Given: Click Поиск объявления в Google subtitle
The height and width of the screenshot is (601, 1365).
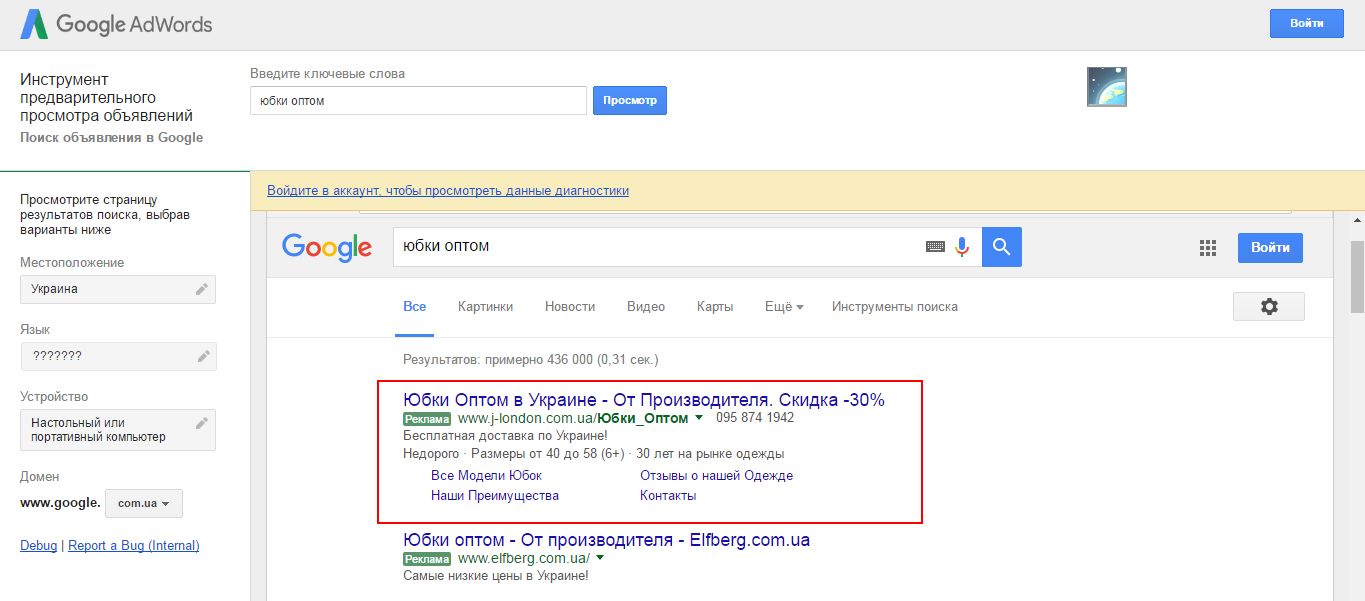Looking at the screenshot, I should pos(111,138).
